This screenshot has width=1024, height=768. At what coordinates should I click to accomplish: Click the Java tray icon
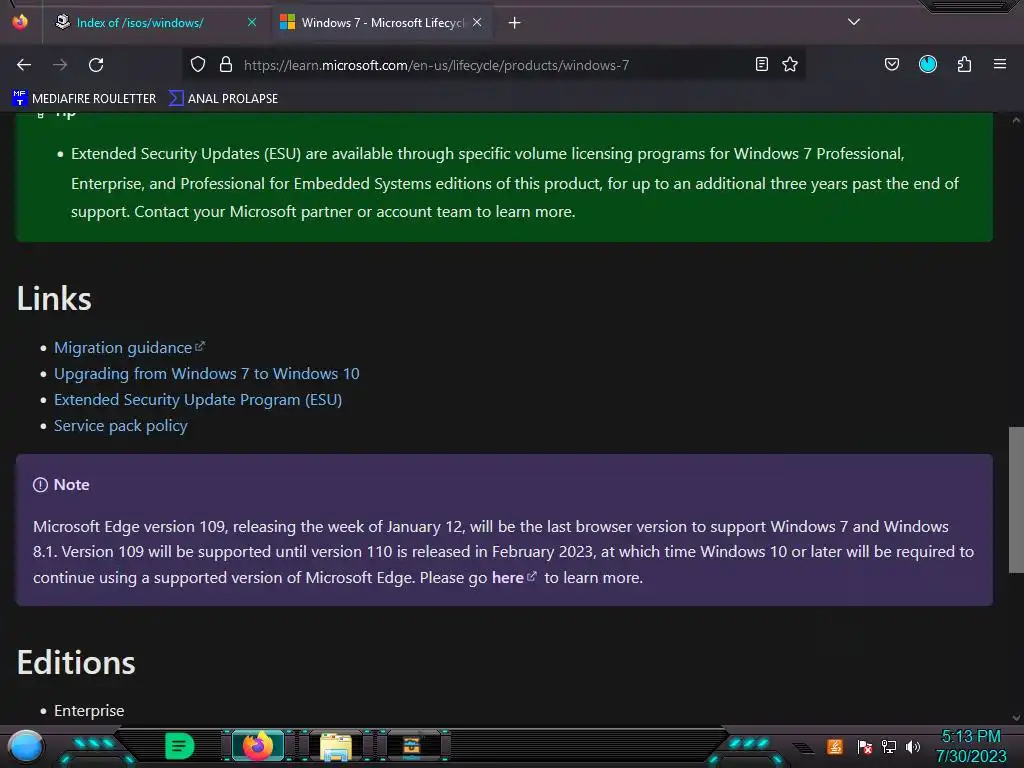(835, 746)
